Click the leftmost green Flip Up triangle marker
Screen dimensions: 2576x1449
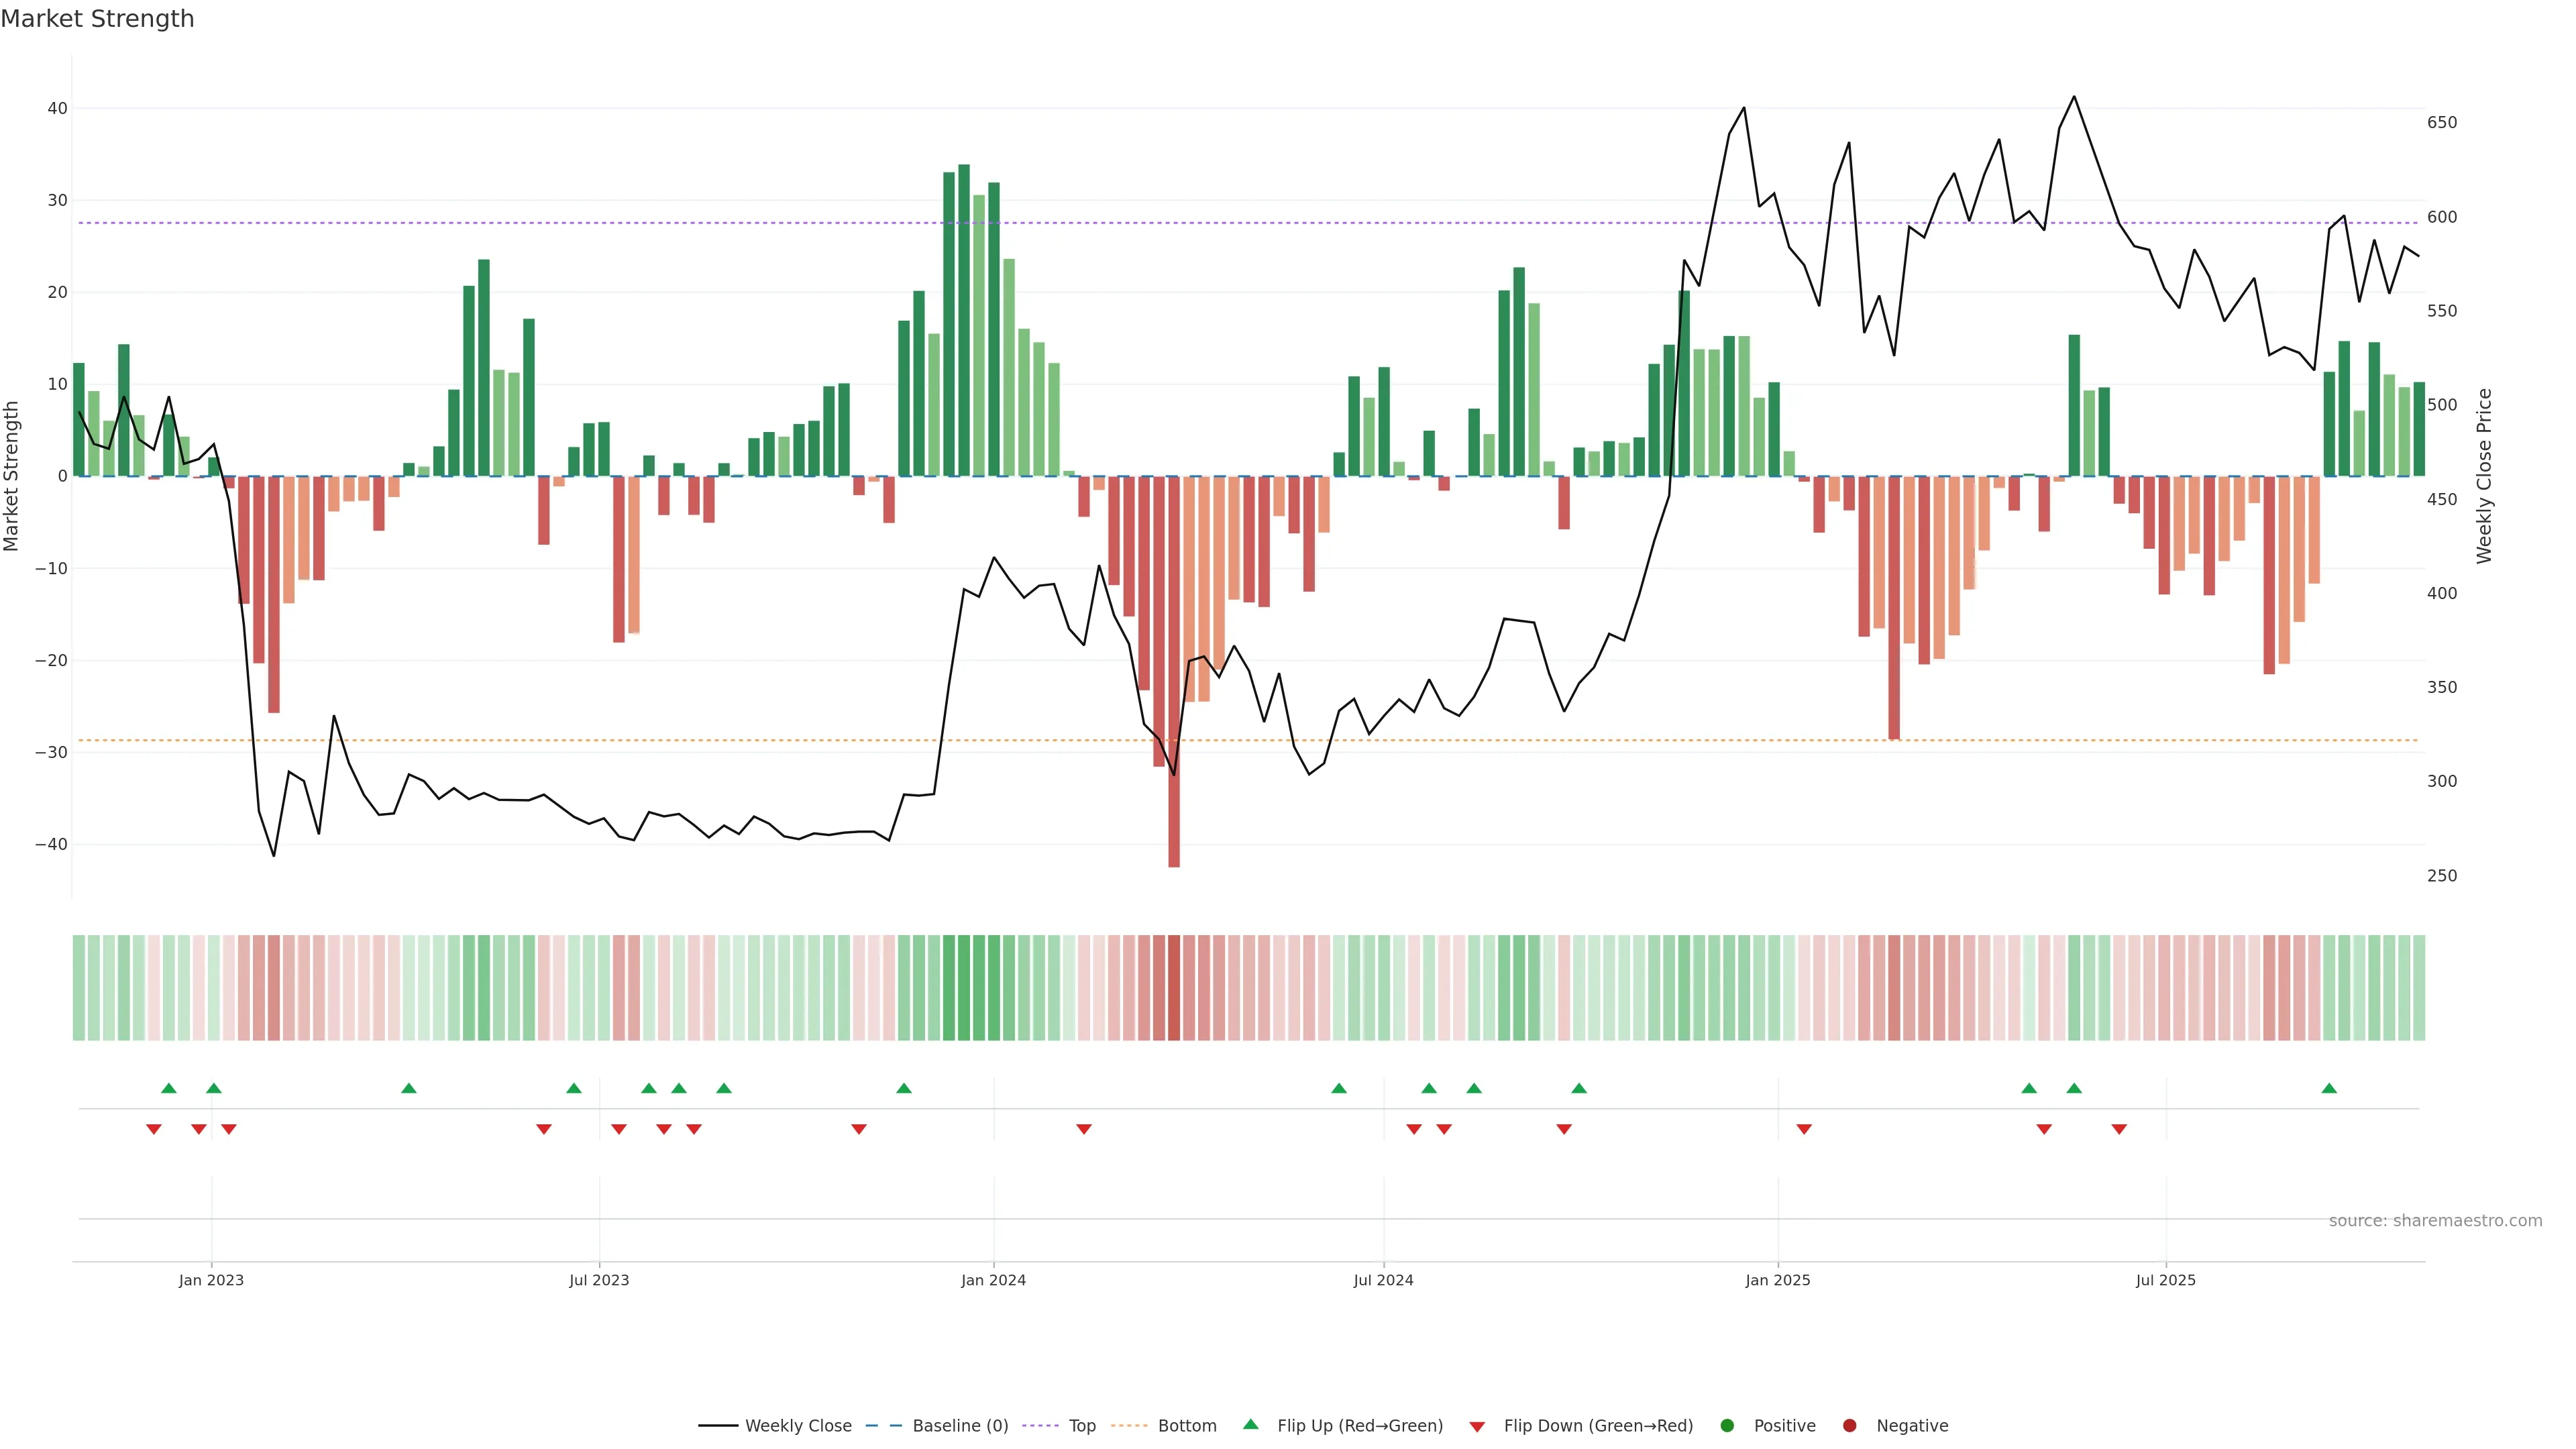pyautogui.click(x=169, y=1088)
